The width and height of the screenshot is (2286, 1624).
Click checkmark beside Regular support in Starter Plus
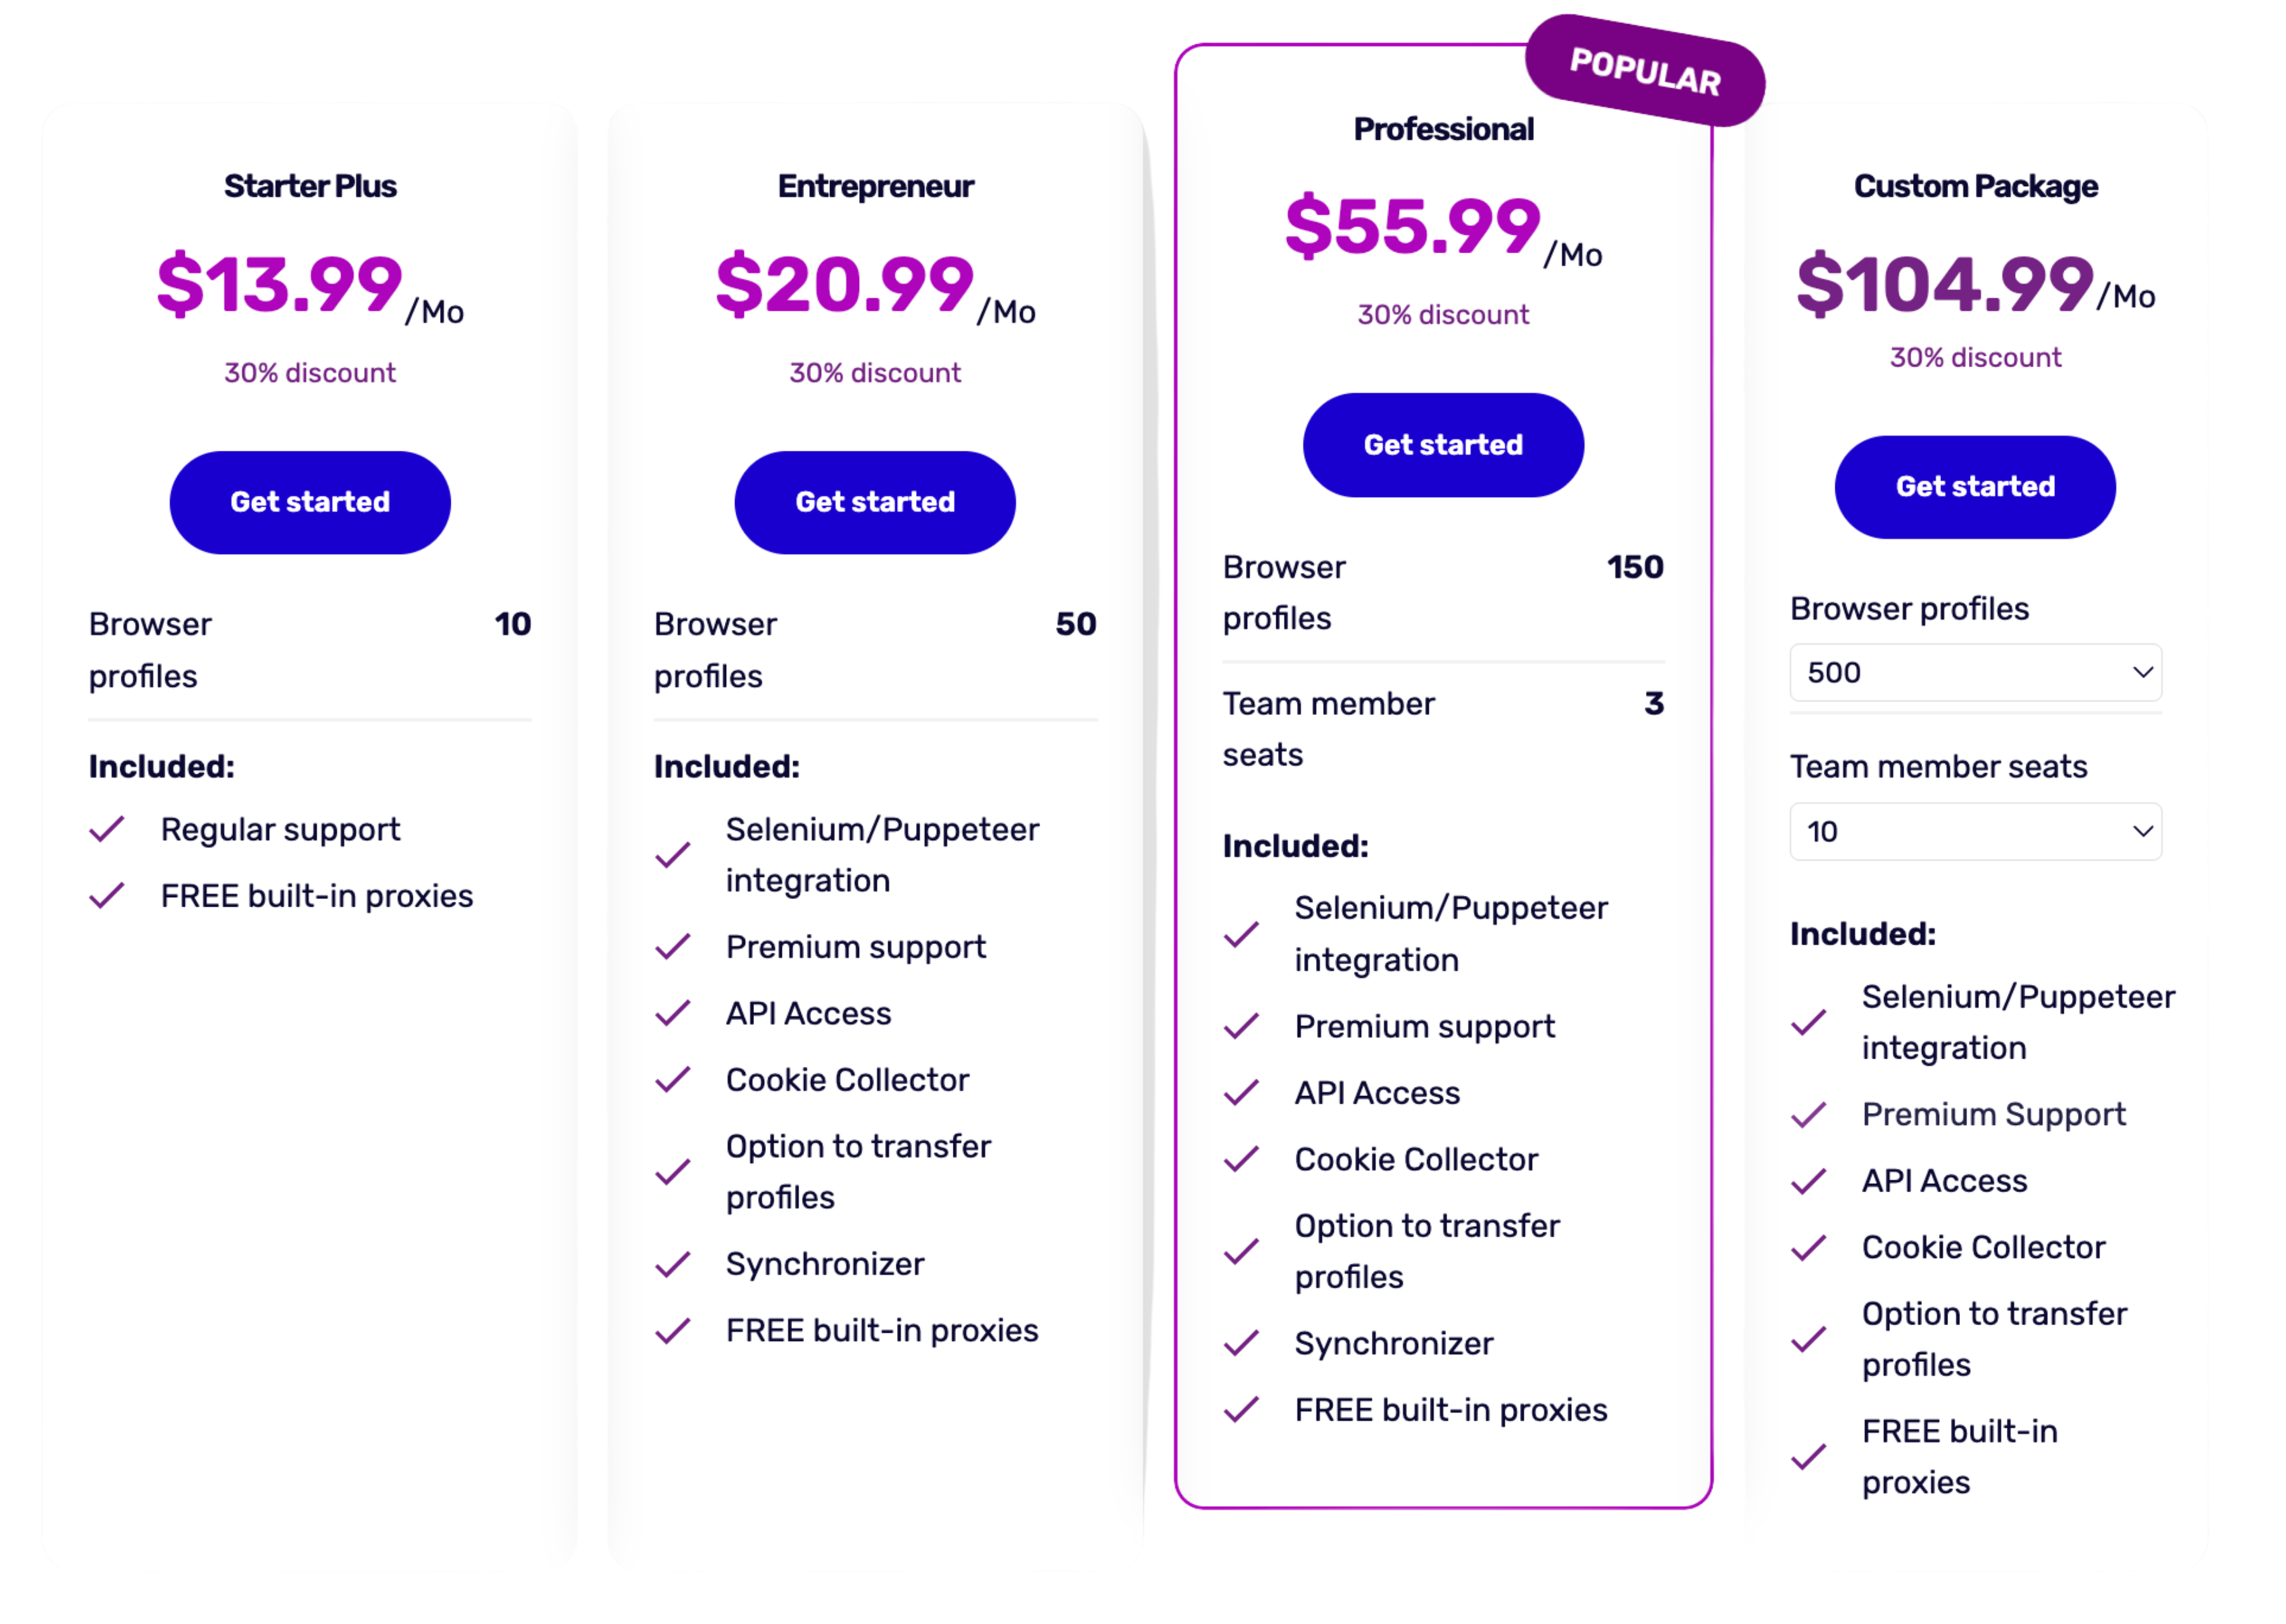[x=107, y=829]
